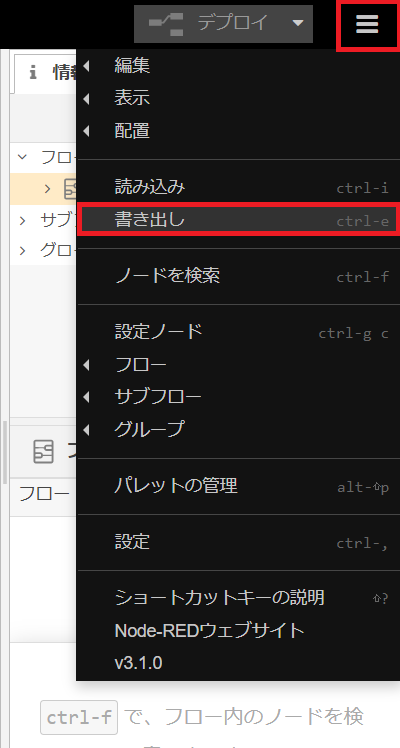Open the hamburger main menu icon
Screen dimensions: 400x748
(367, 24)
